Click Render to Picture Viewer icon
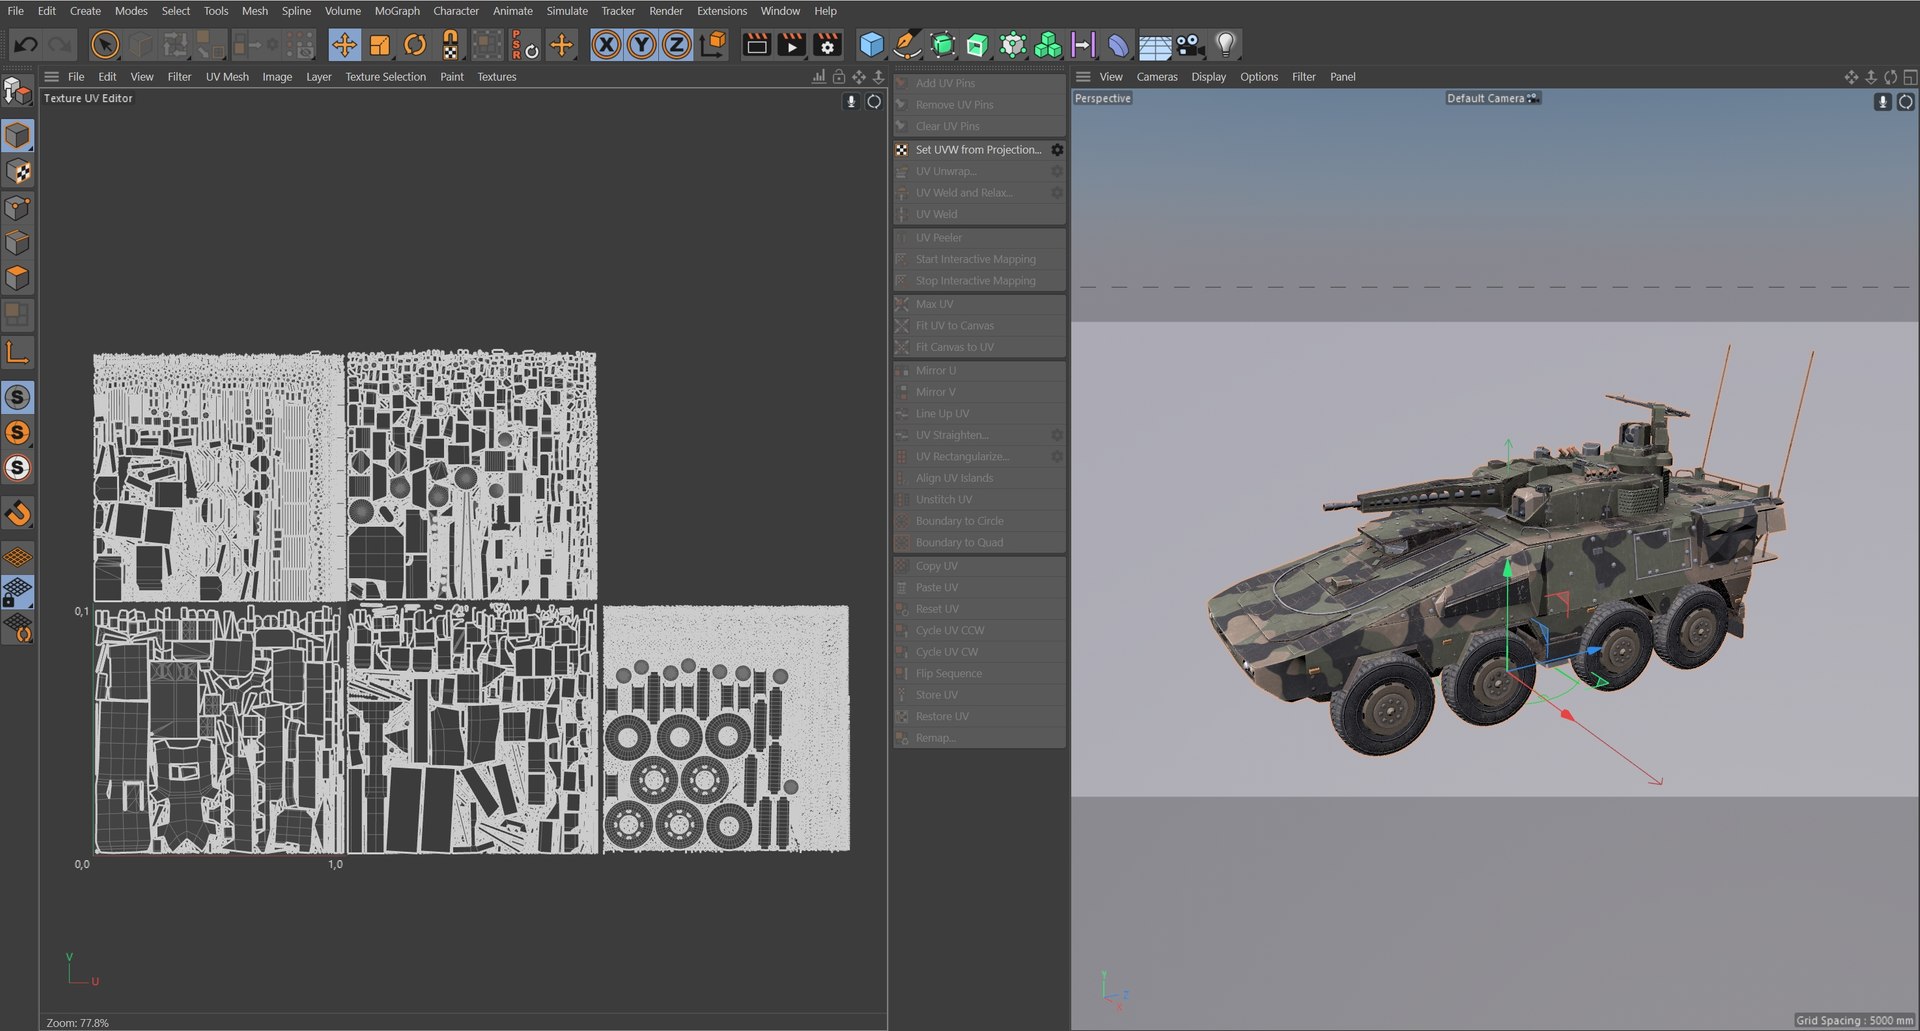 [x=792, y=45]
